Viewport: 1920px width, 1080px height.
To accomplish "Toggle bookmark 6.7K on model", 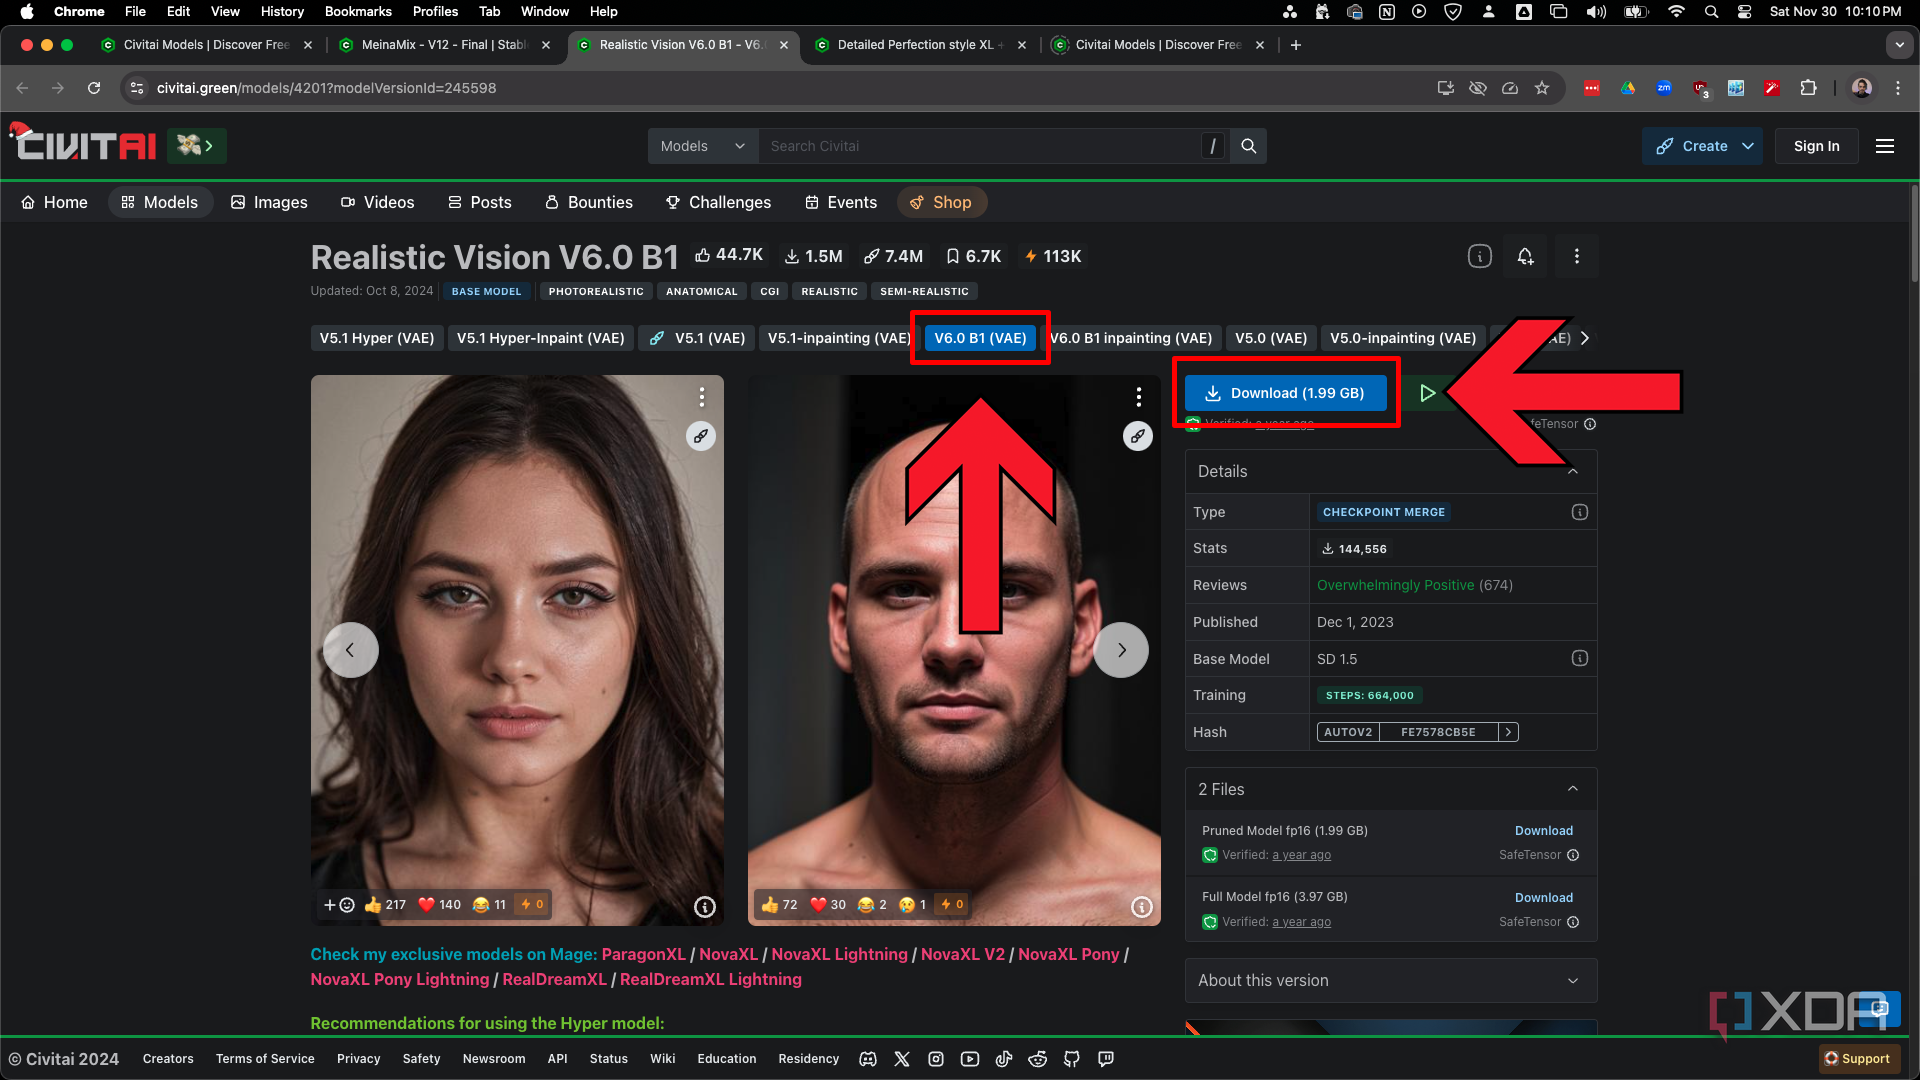I will click(x=974, y=256).
